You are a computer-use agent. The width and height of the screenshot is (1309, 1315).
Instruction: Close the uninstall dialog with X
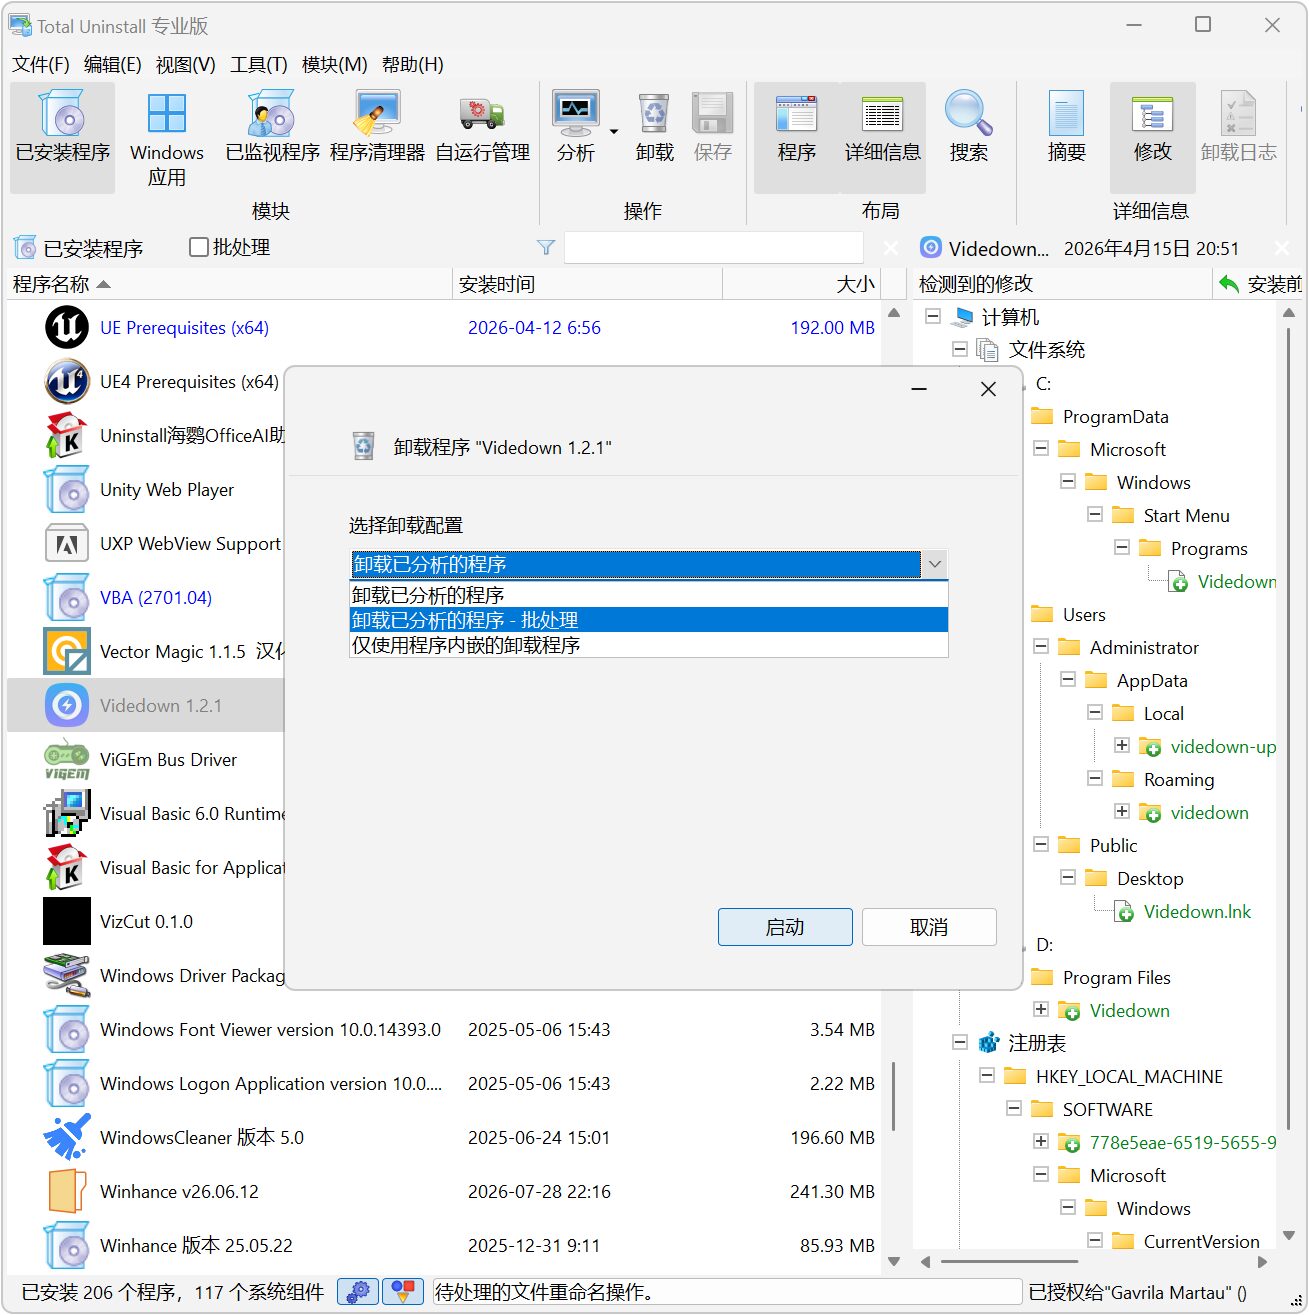(988, 389)
